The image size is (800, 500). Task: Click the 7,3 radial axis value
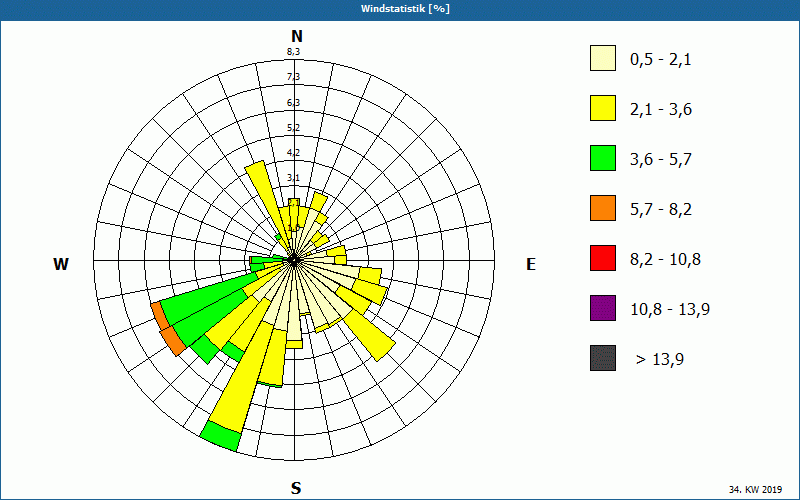(293, 77)
